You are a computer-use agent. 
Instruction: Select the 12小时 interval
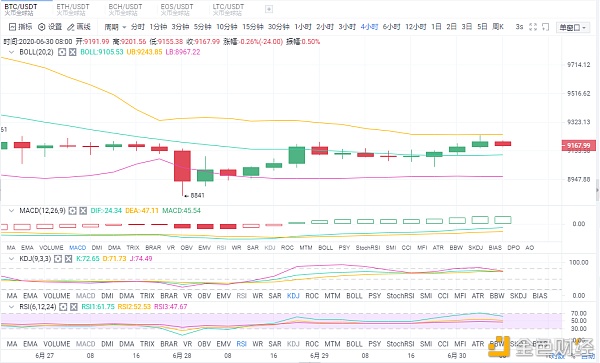[416, 27]
